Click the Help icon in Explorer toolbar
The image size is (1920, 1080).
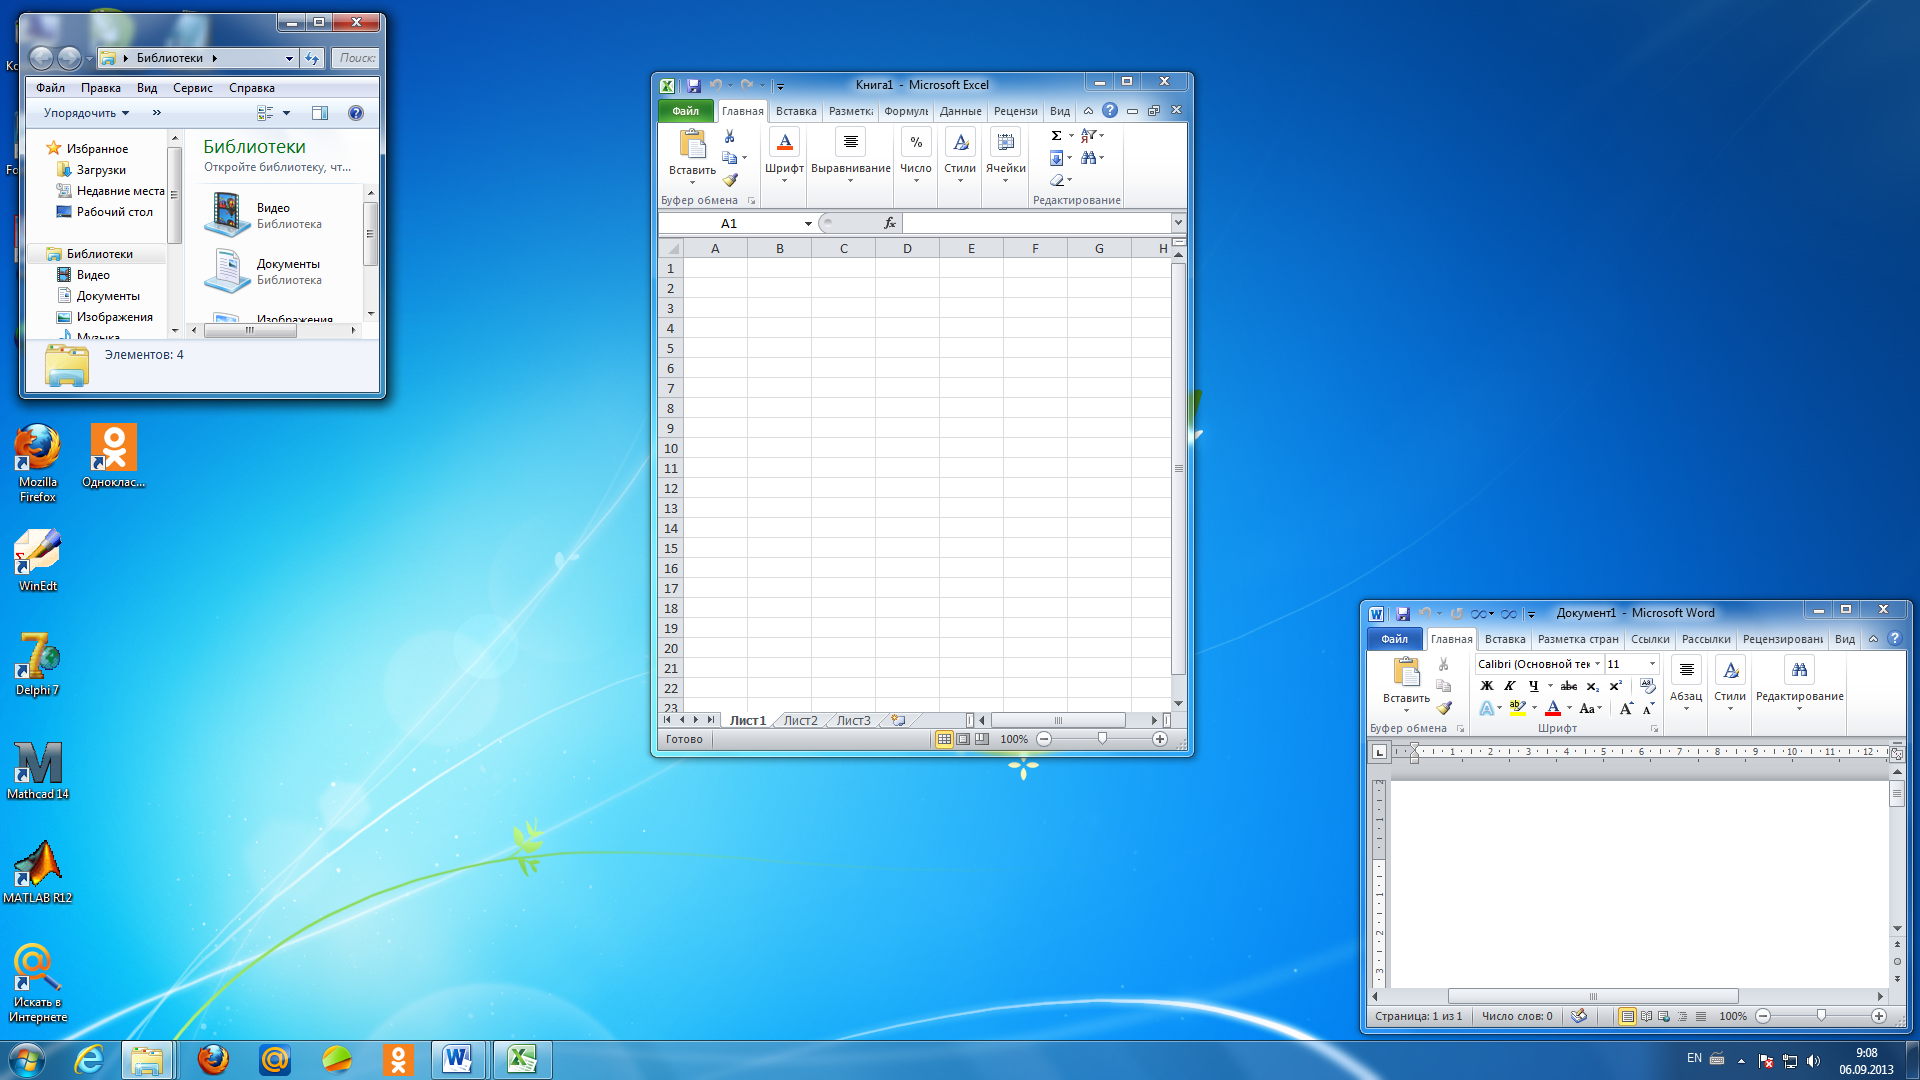[x=356, y=113]
